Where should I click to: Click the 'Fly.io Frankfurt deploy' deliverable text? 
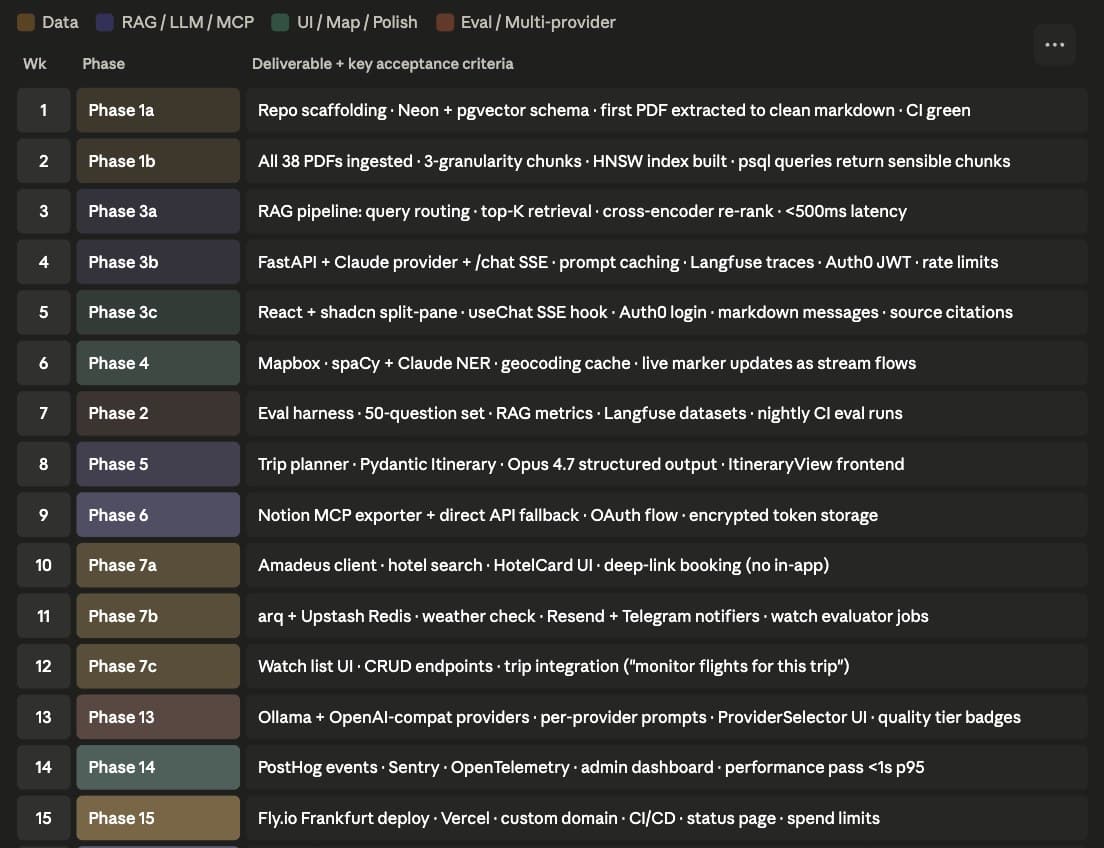(569, 818)
